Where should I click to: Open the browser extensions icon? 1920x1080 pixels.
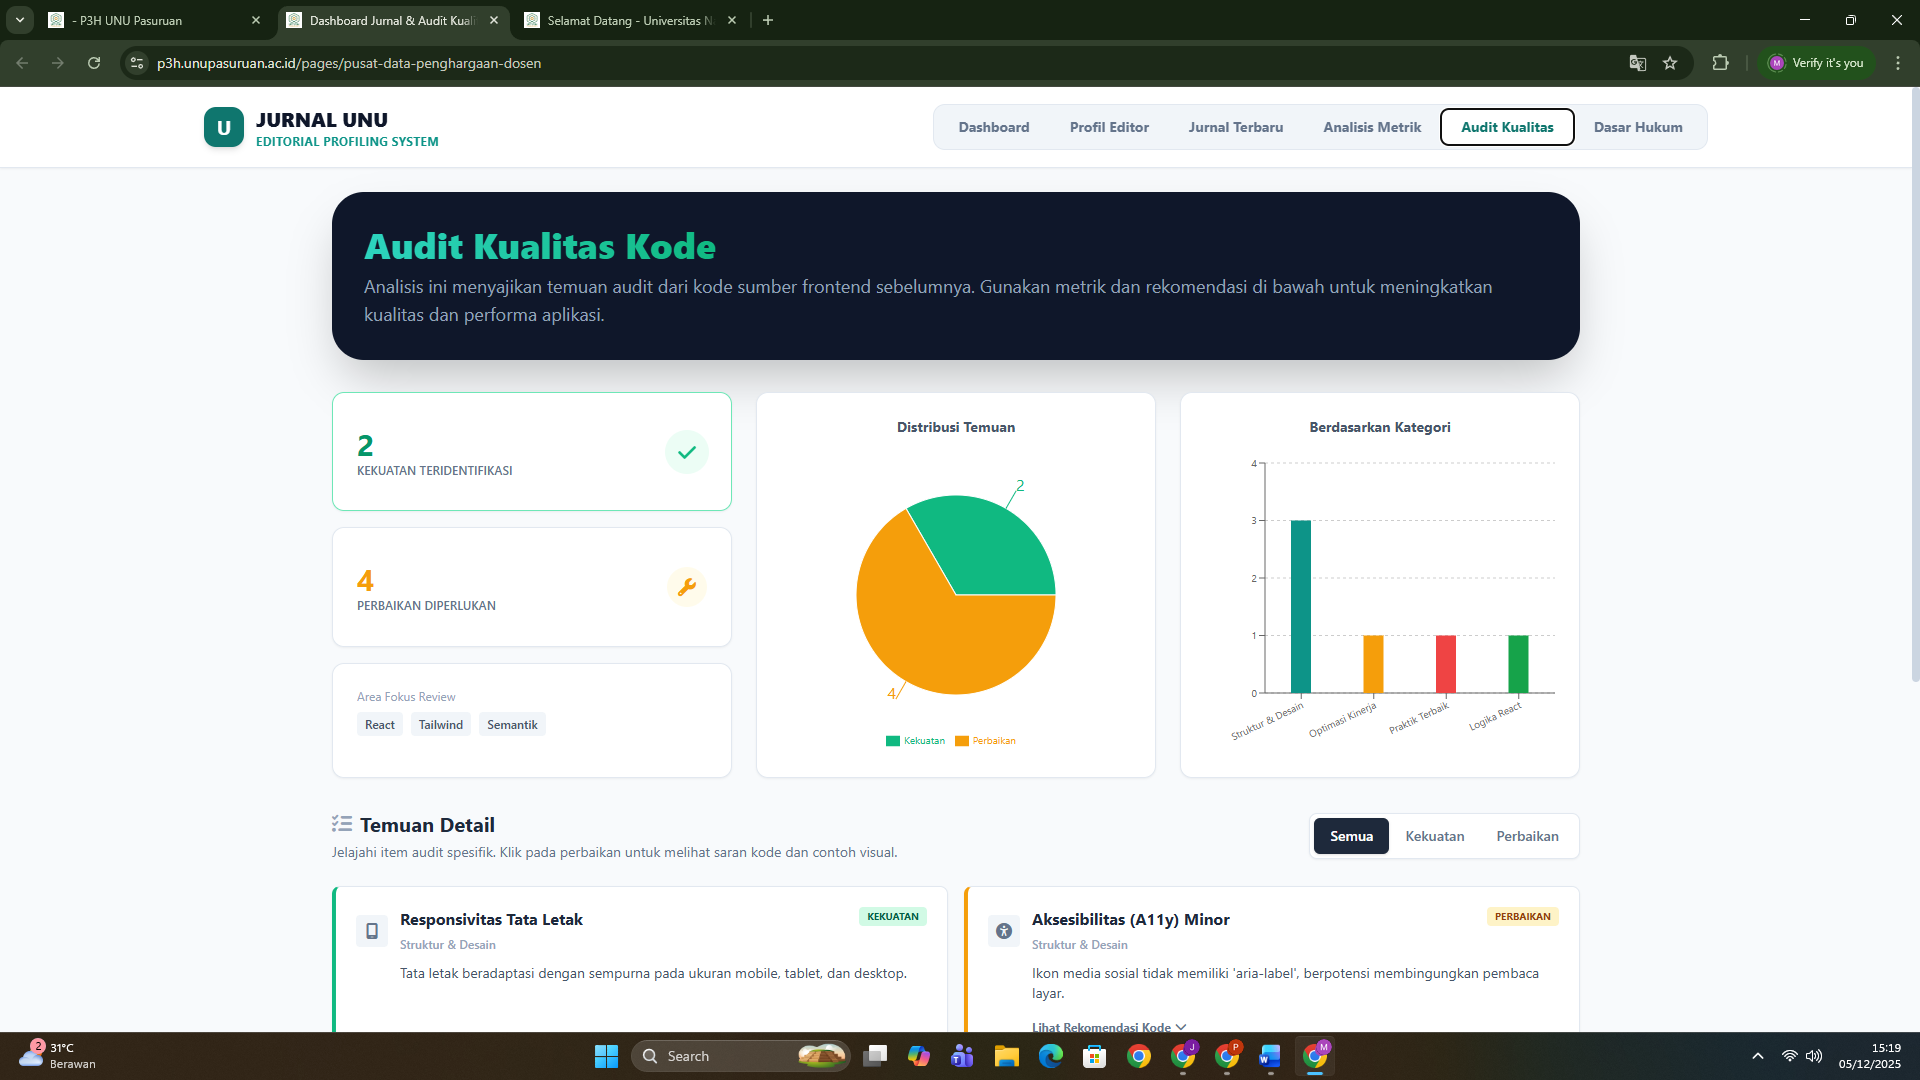[x=1720, y=63]
